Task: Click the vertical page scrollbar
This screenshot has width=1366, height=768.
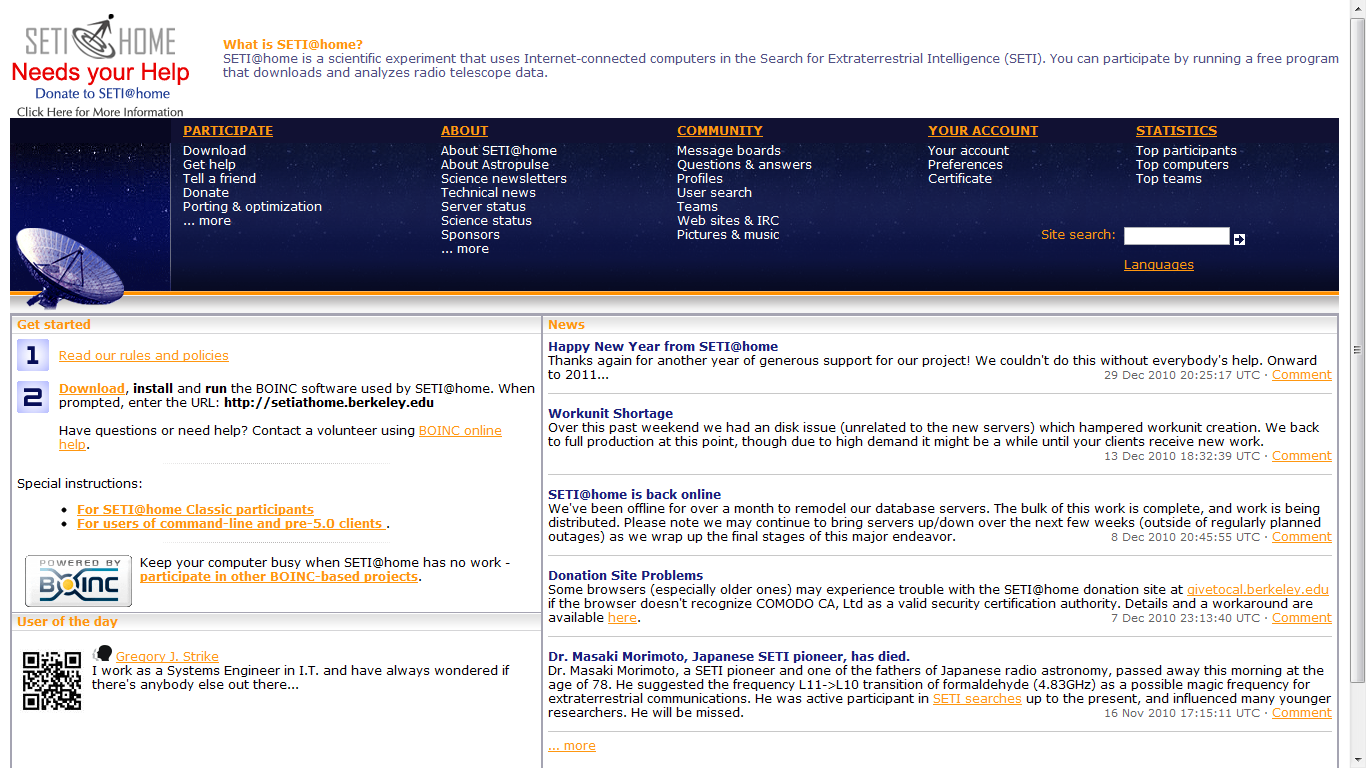Action: click(x=1357, y=350)
